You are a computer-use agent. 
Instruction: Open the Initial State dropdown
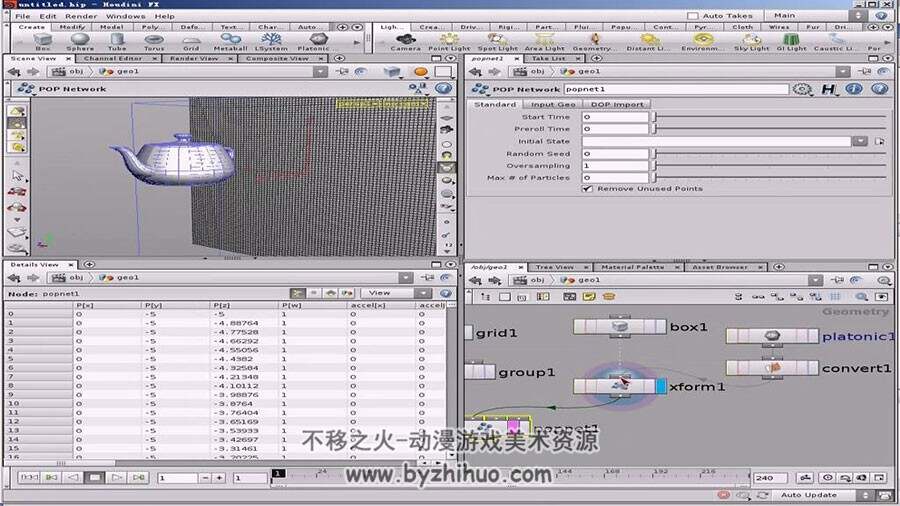(x=859, y=141)
